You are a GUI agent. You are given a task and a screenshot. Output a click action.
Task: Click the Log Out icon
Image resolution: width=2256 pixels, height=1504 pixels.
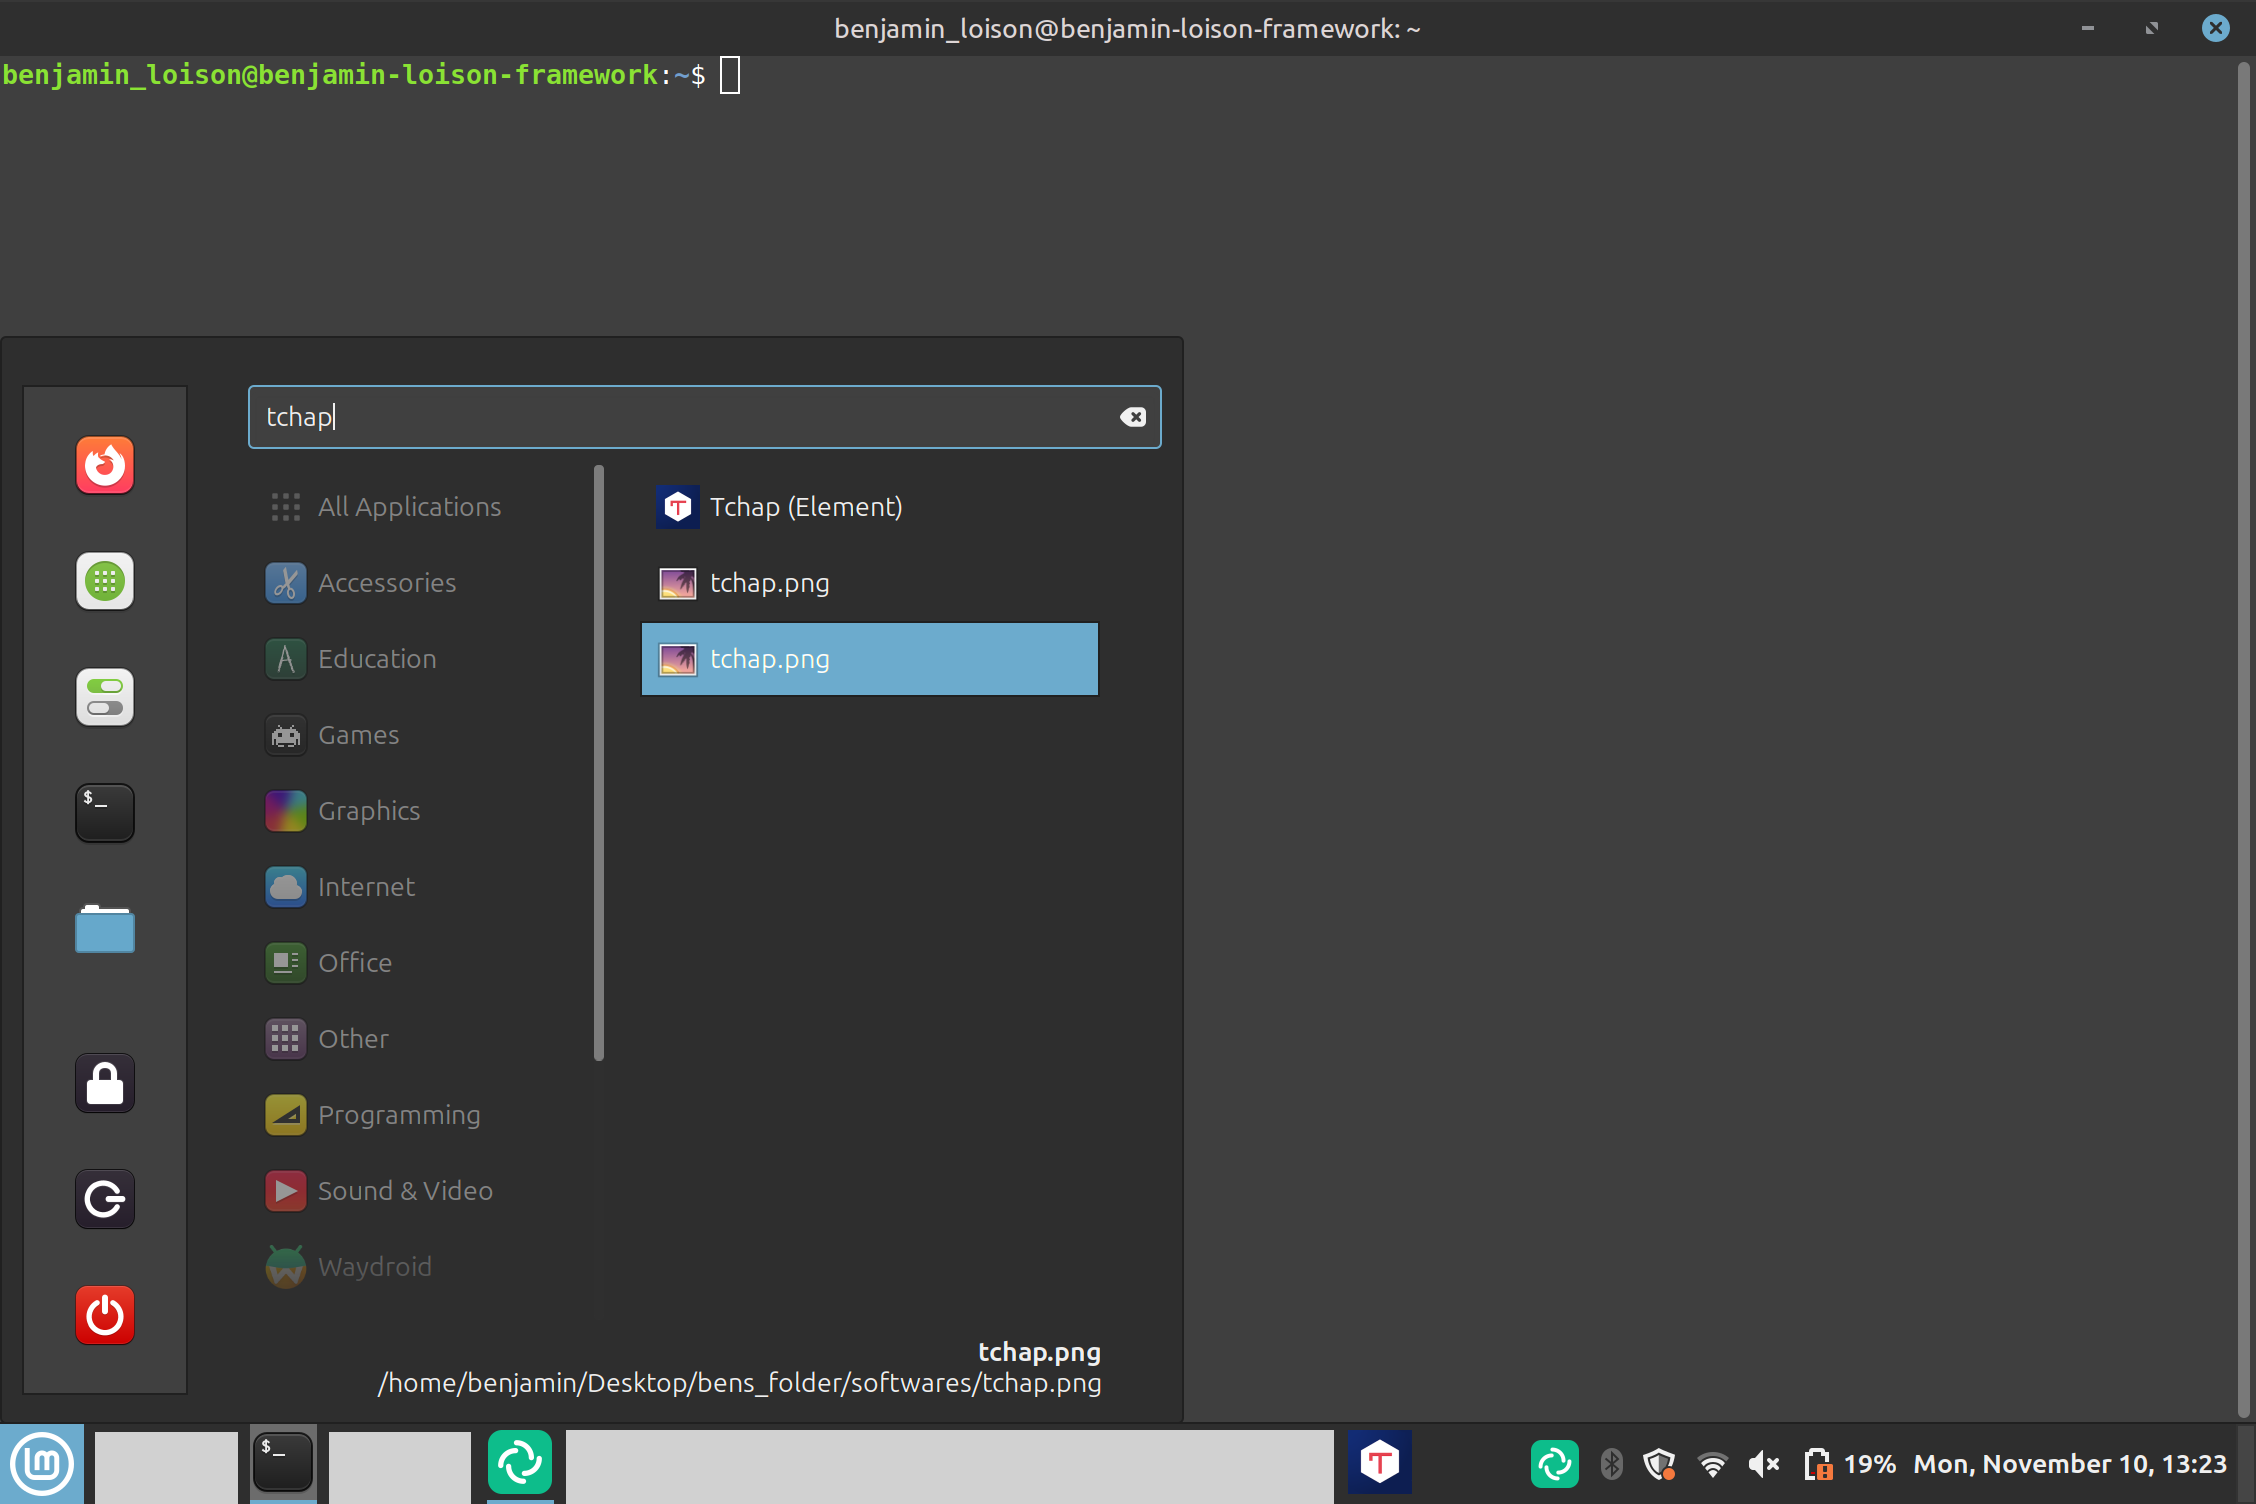[x=105, y=1199]
